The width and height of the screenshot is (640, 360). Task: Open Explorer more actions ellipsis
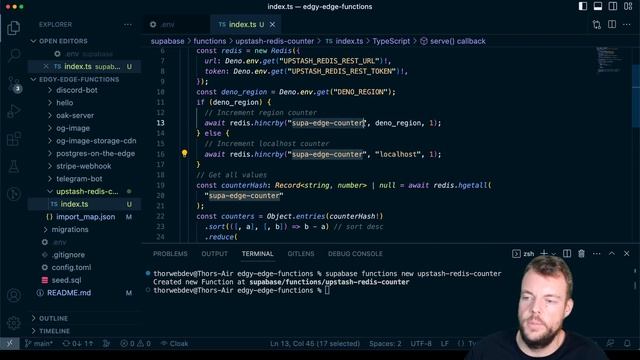pos(128,24)
